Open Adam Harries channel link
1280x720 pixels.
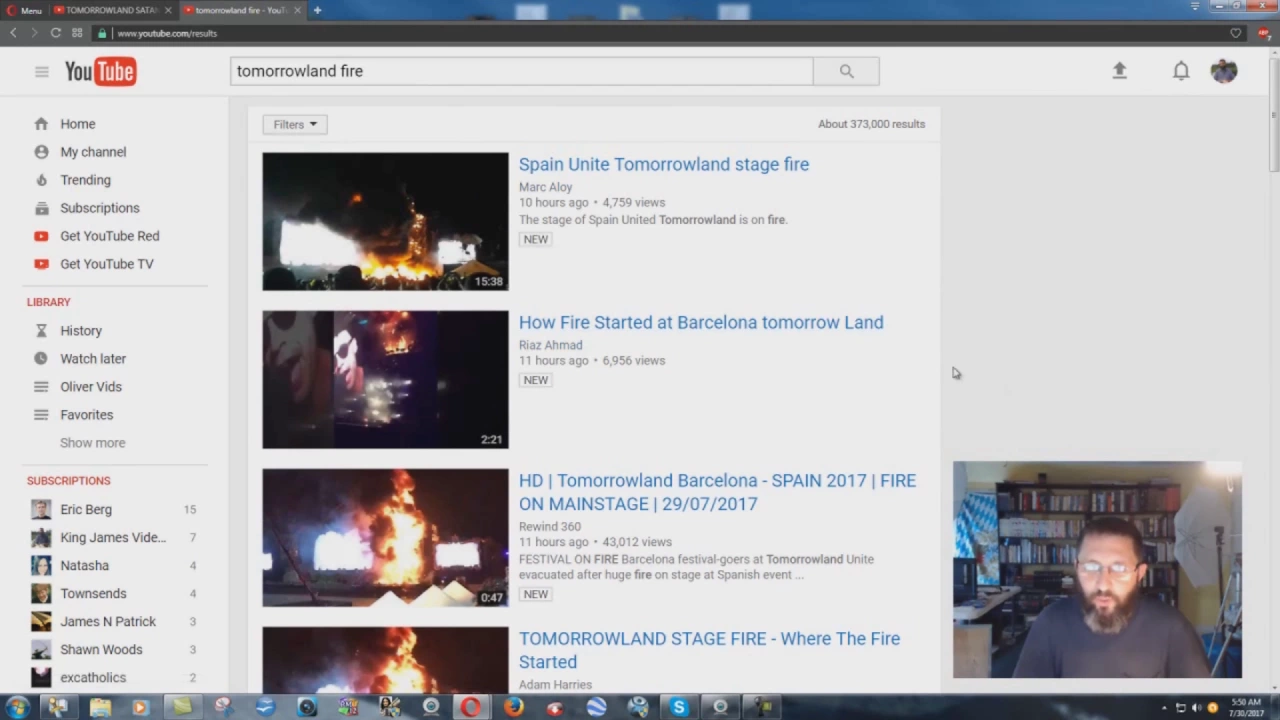coord(555,685)
